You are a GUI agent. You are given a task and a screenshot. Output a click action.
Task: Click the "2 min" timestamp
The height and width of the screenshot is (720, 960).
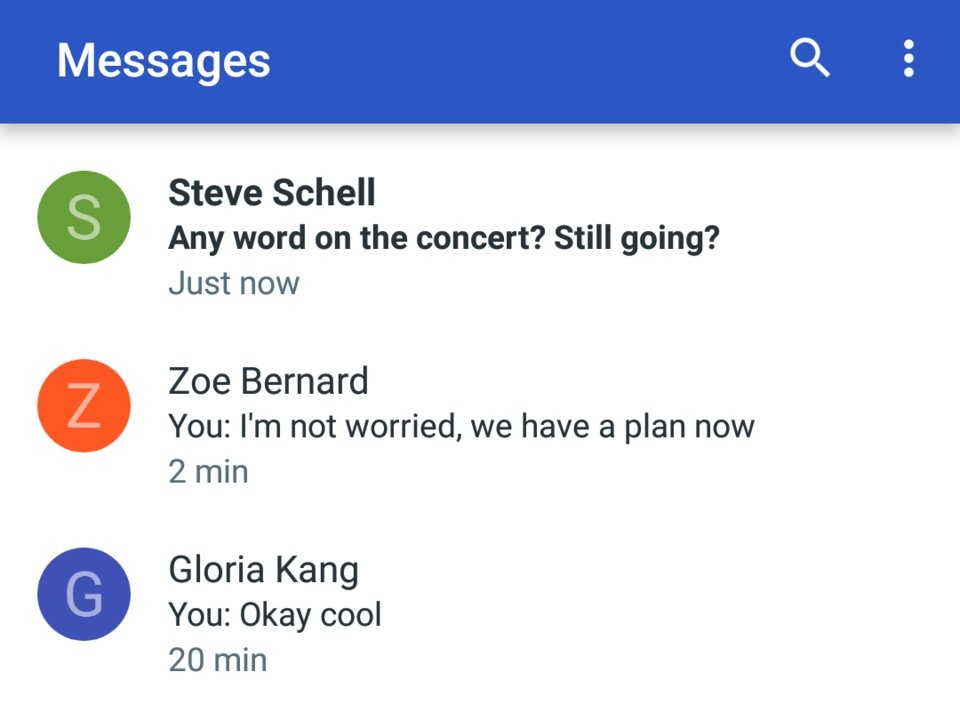(208, 471)
